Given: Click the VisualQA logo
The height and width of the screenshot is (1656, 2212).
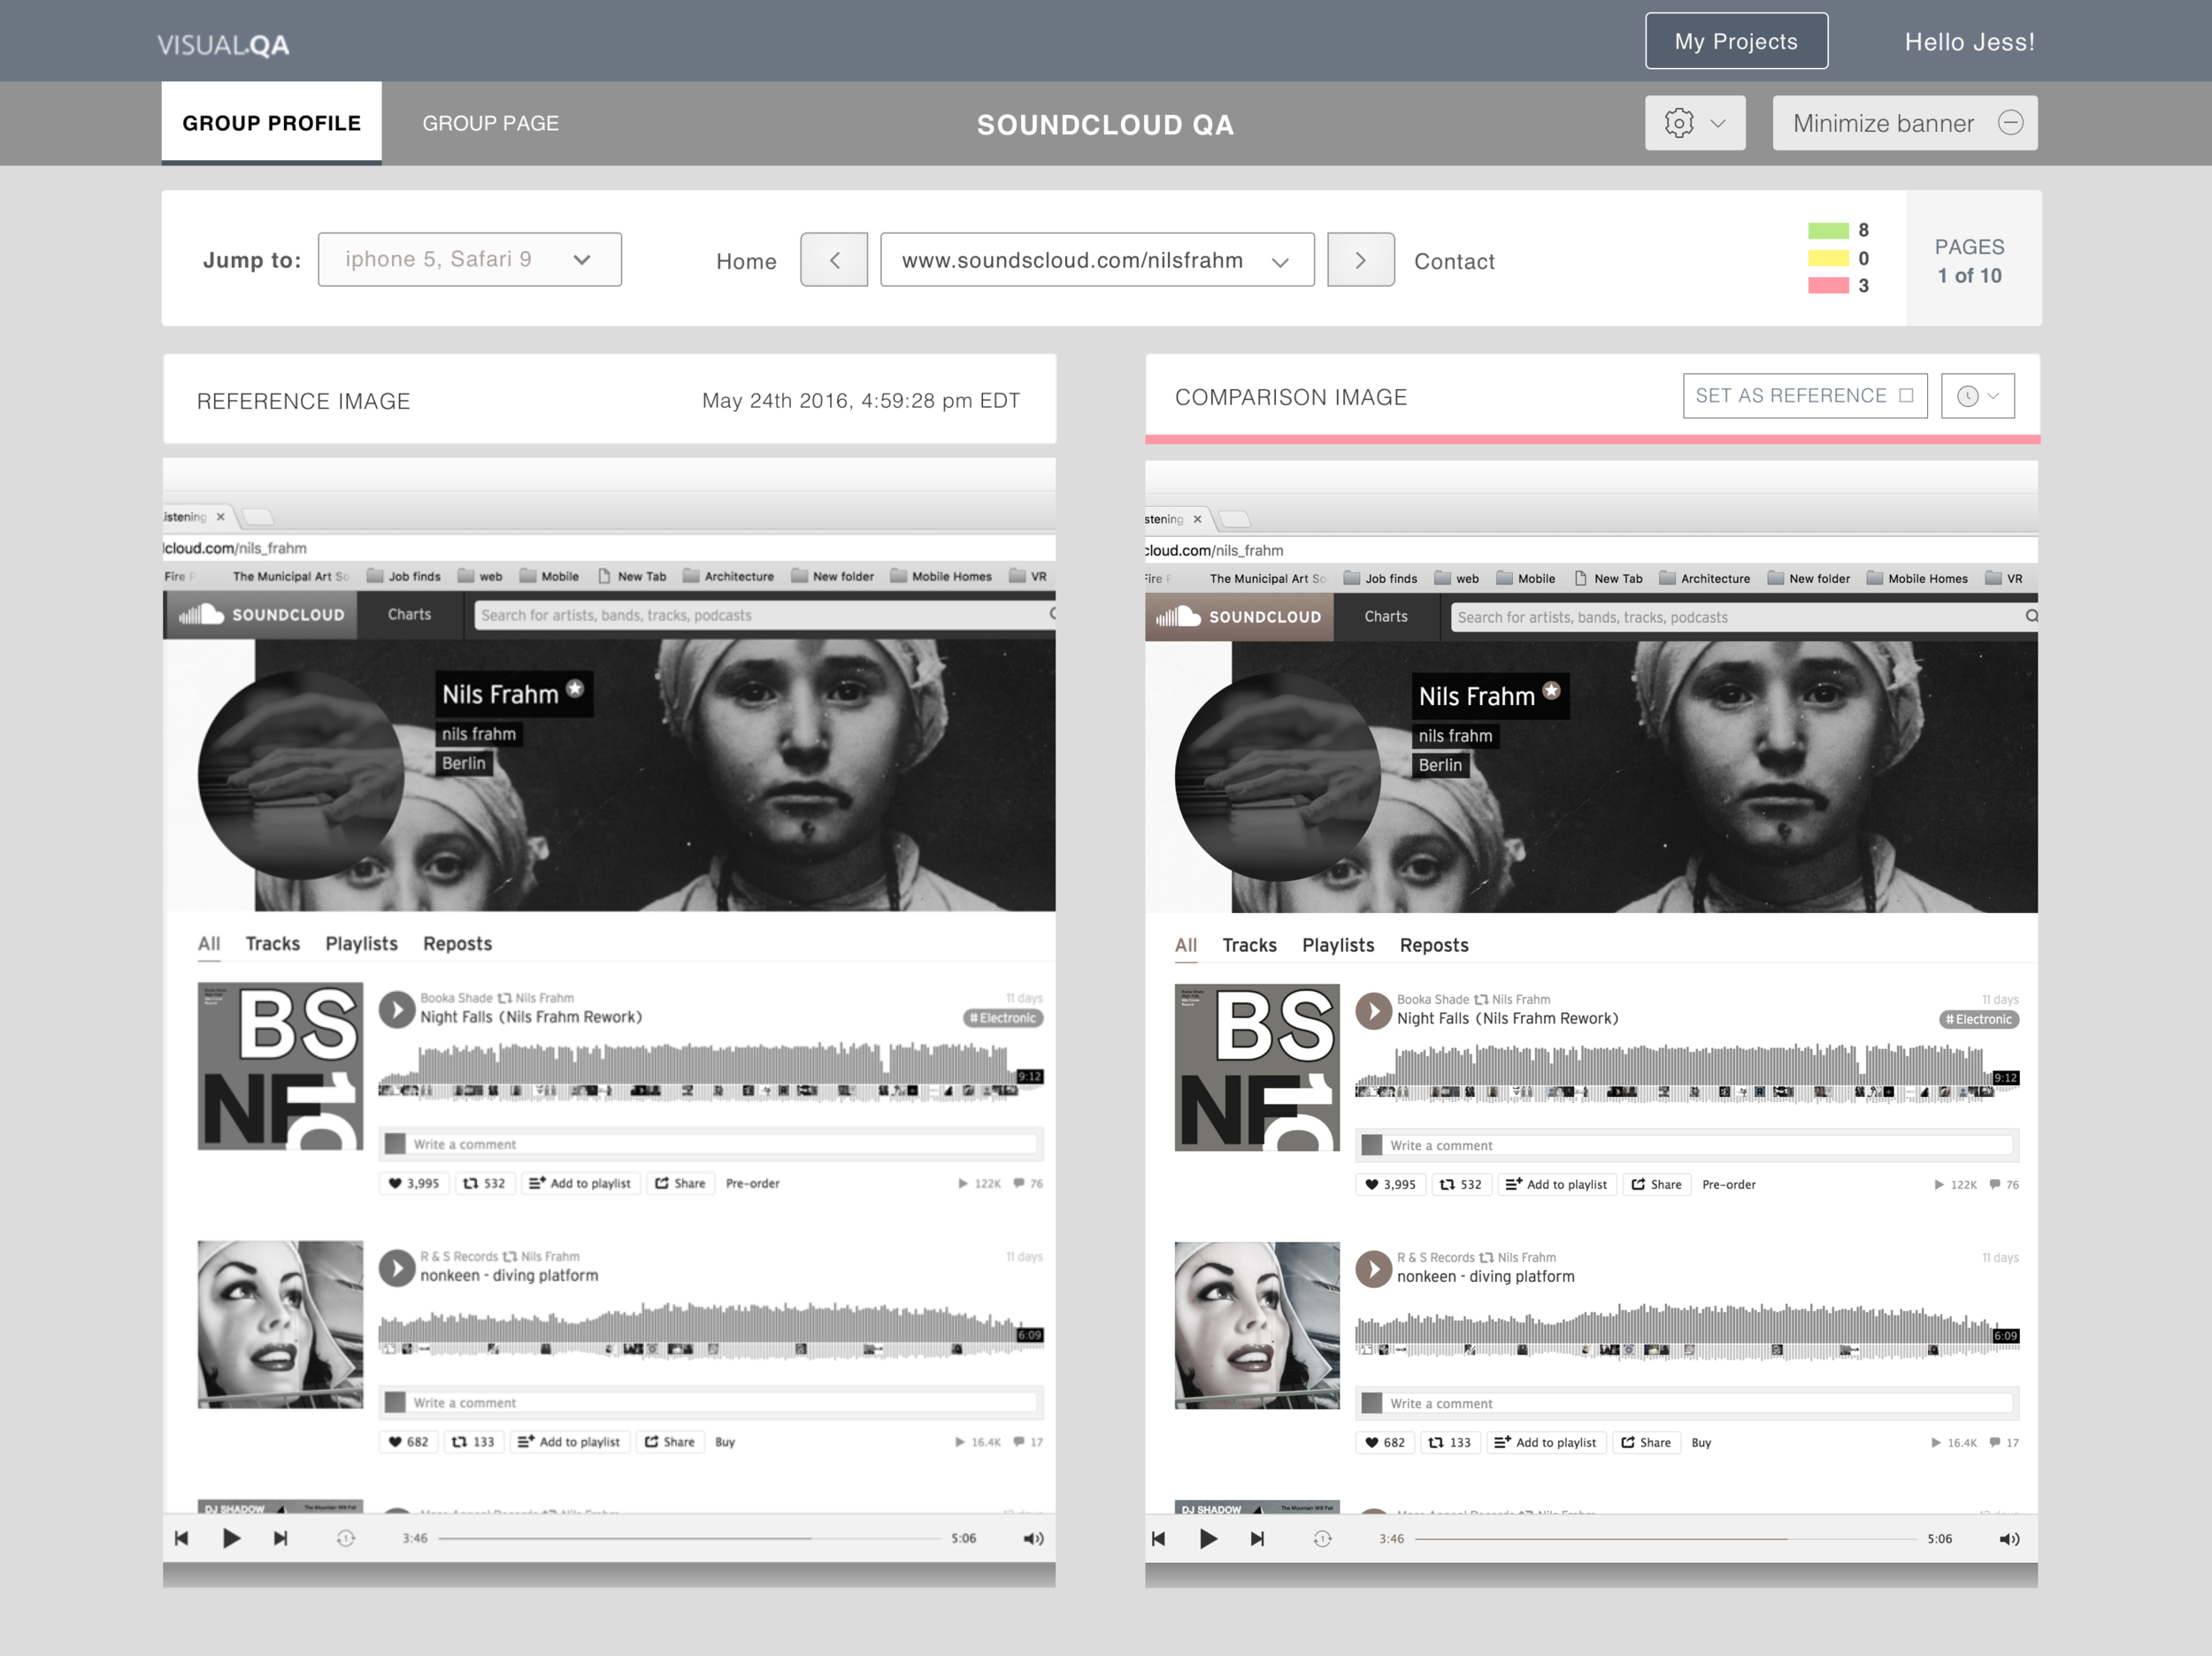Looking at the screenshot, I should (223, 44).
